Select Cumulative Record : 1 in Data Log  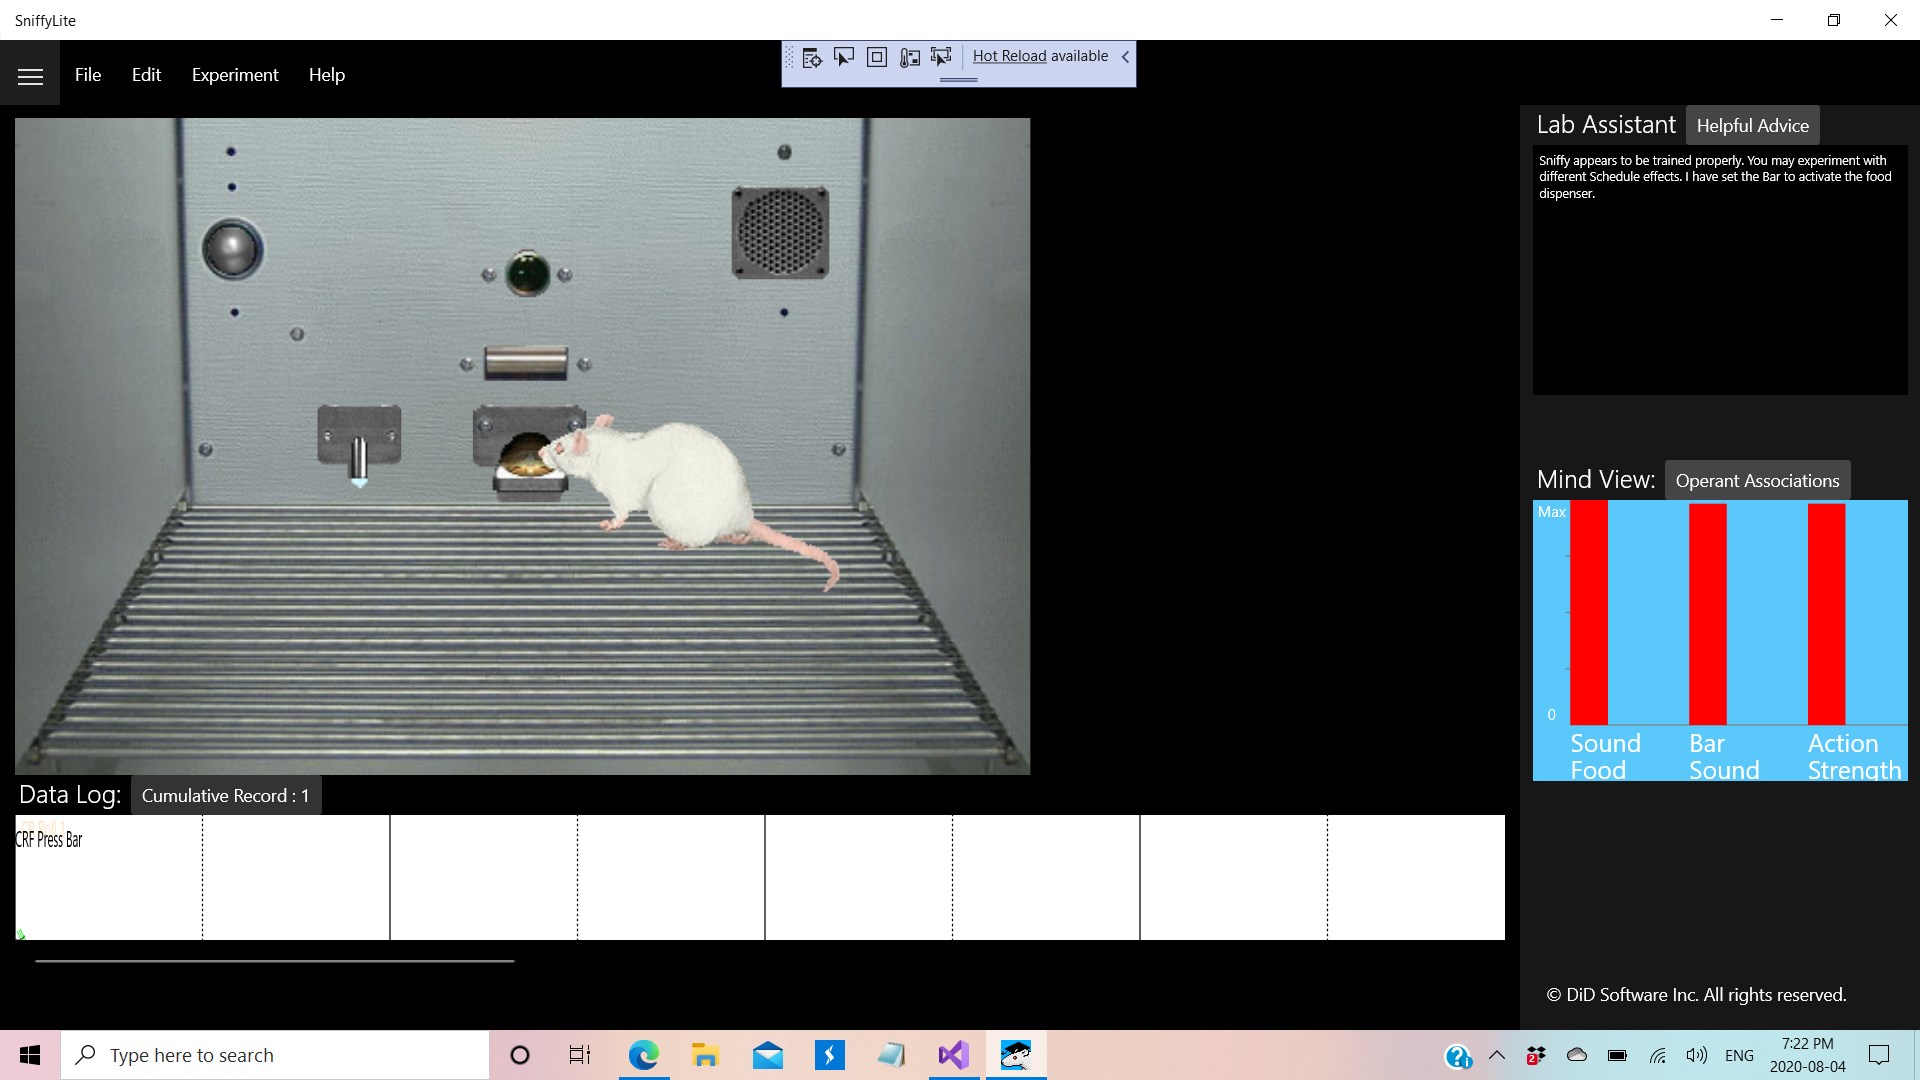pos(225,795)
